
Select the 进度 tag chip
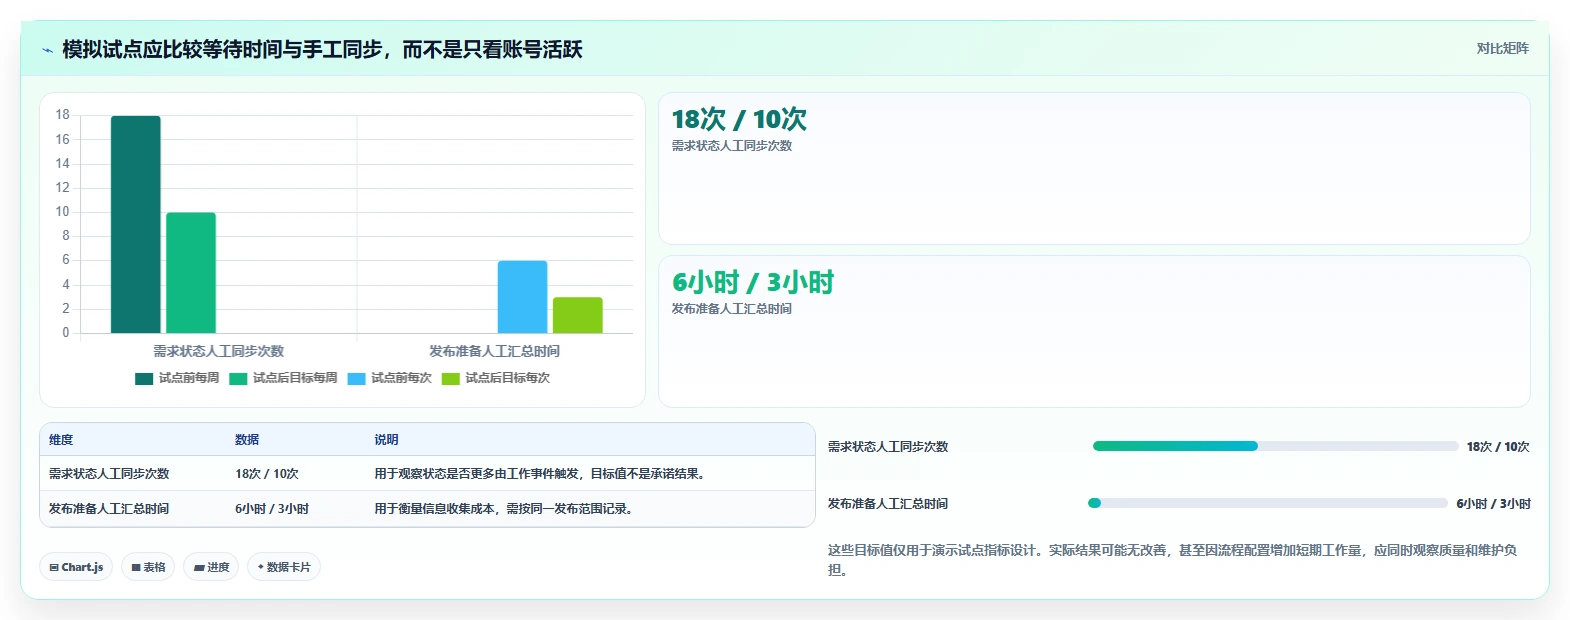click(x=211, y=567)
